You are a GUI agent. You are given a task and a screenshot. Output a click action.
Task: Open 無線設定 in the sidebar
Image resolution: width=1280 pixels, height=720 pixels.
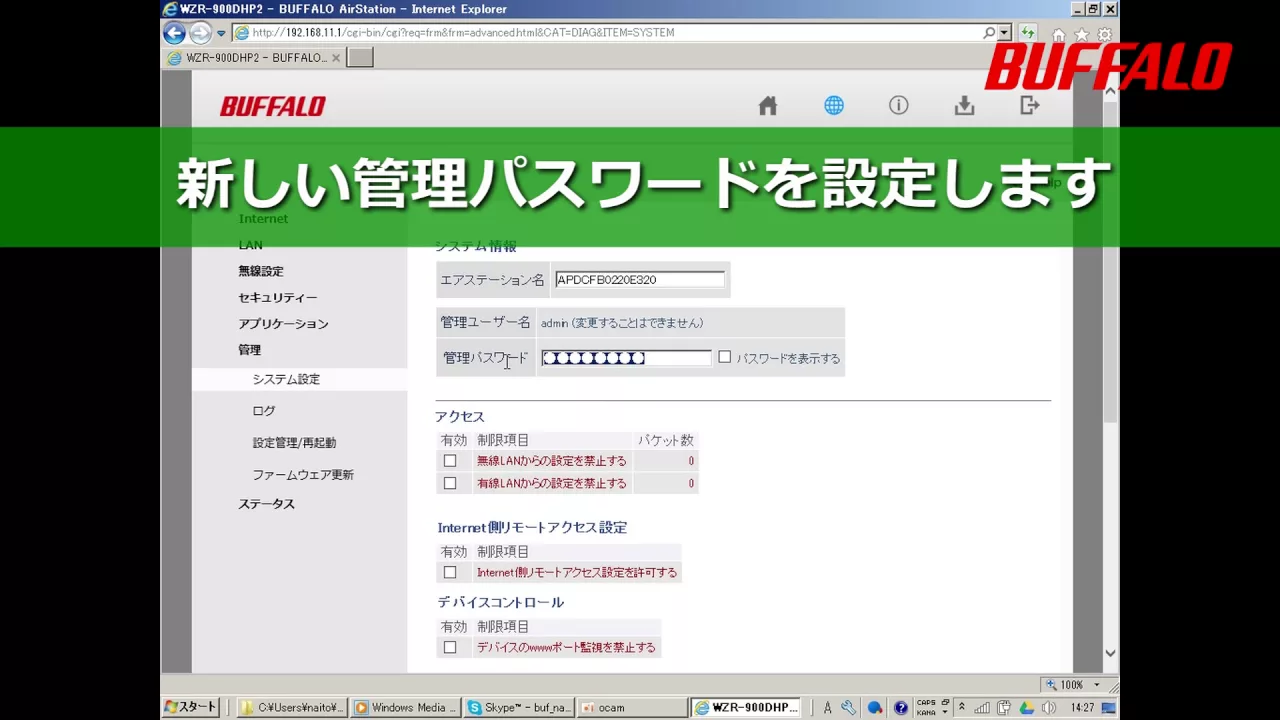[x=261, y=271]
